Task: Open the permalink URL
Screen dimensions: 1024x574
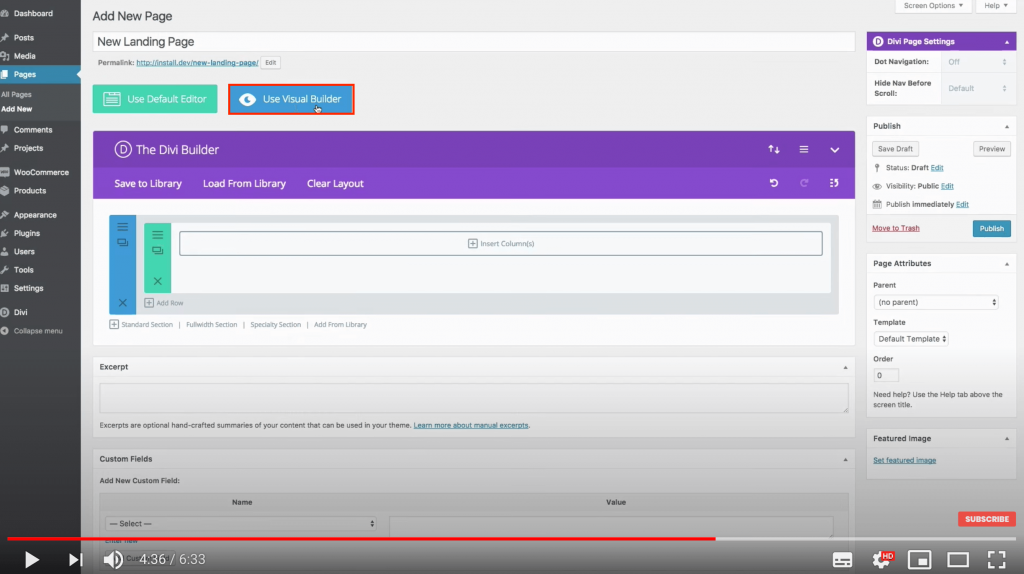Action: 197,63
